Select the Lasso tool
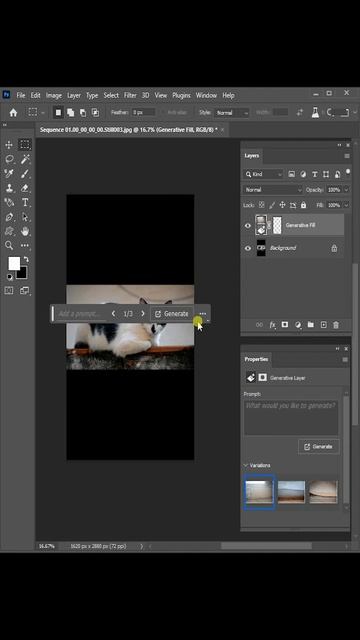The width and height of the screenshot is (360, 640). coord(9,159)
